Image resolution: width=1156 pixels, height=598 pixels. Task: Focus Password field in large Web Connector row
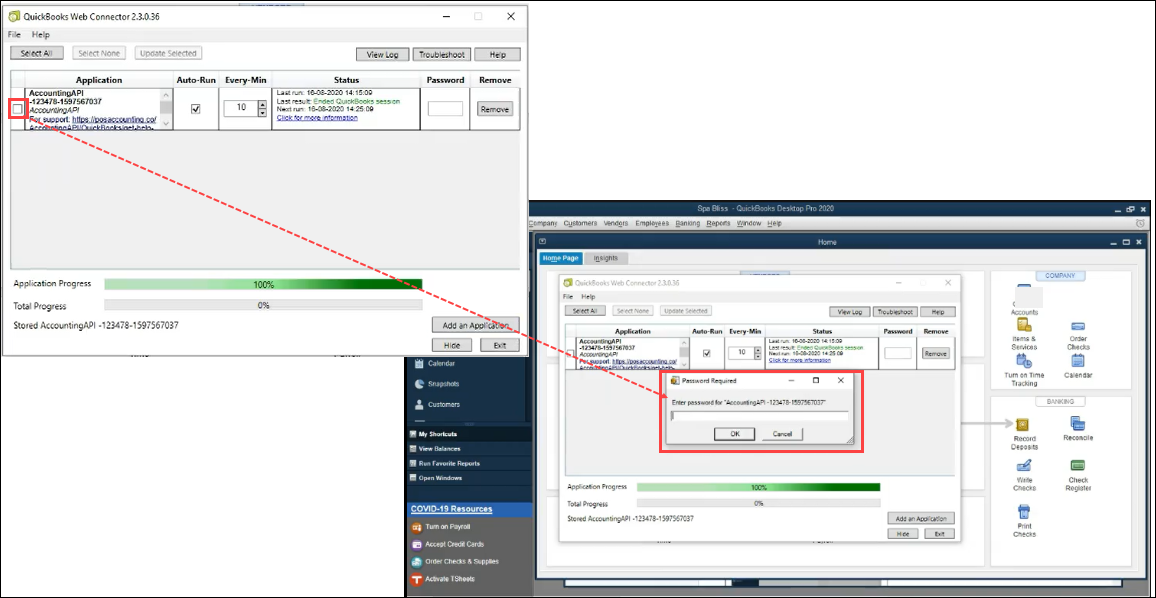(x=445, y=108)
